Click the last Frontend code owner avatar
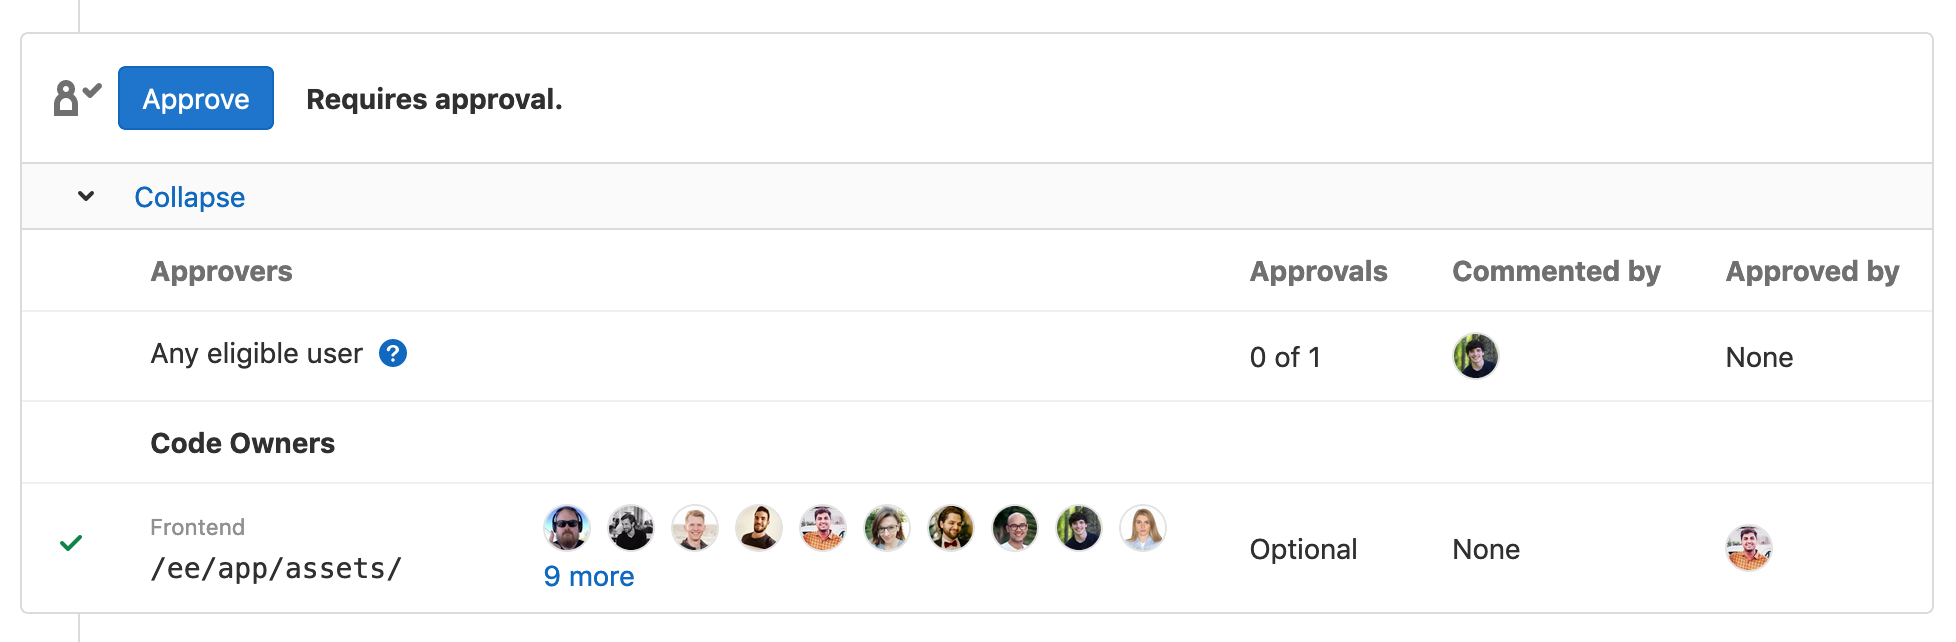Image resolution: width=1956 pixels, height=642 pixels. 1143,528
